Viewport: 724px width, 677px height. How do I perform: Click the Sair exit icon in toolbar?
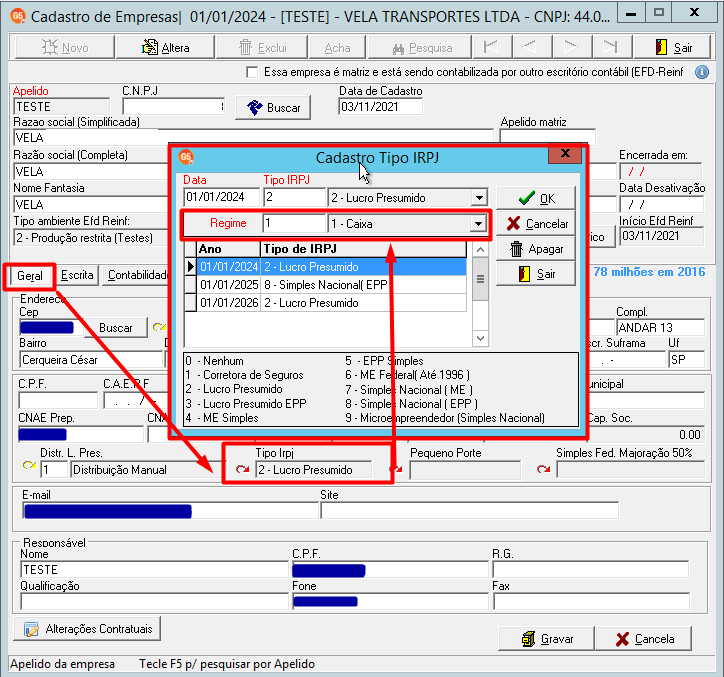[672, 47]
